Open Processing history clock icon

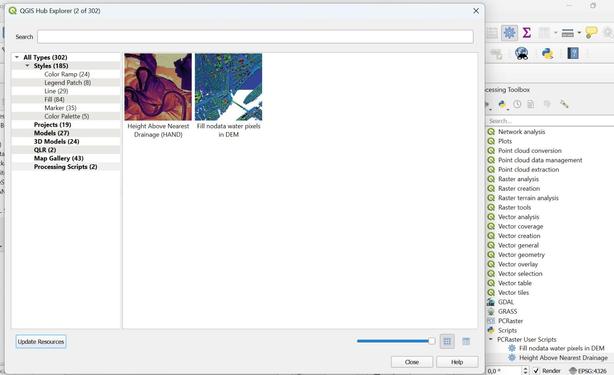517,104
